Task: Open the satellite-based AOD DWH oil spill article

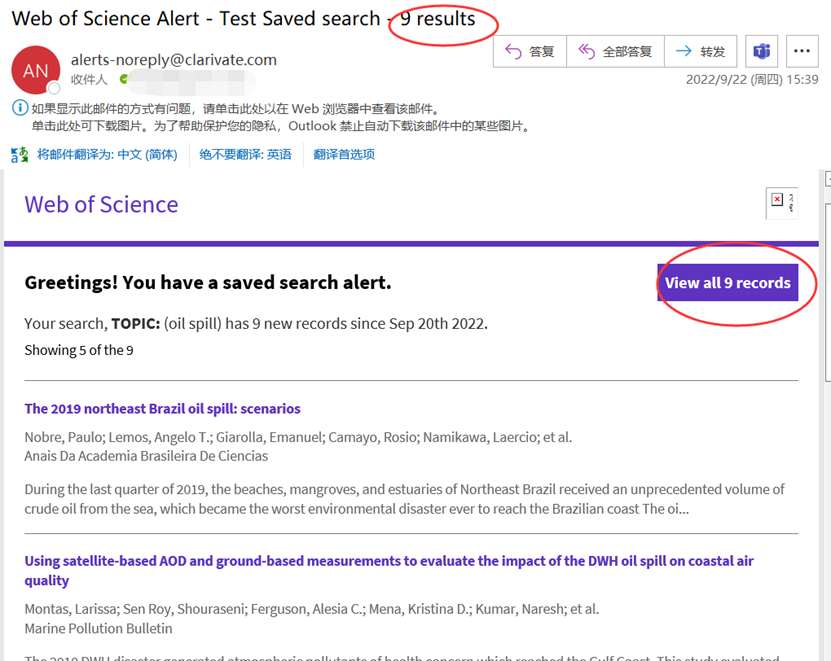Action: (x=388, y=570)
